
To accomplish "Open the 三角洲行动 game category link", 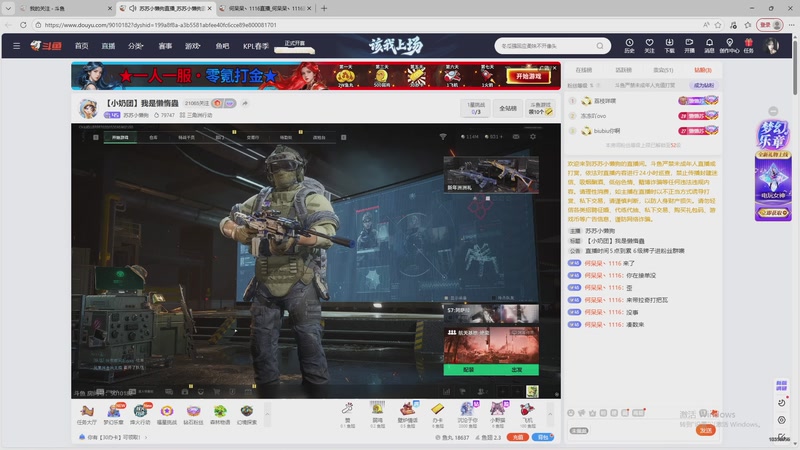I will click(x=195, y=115).
